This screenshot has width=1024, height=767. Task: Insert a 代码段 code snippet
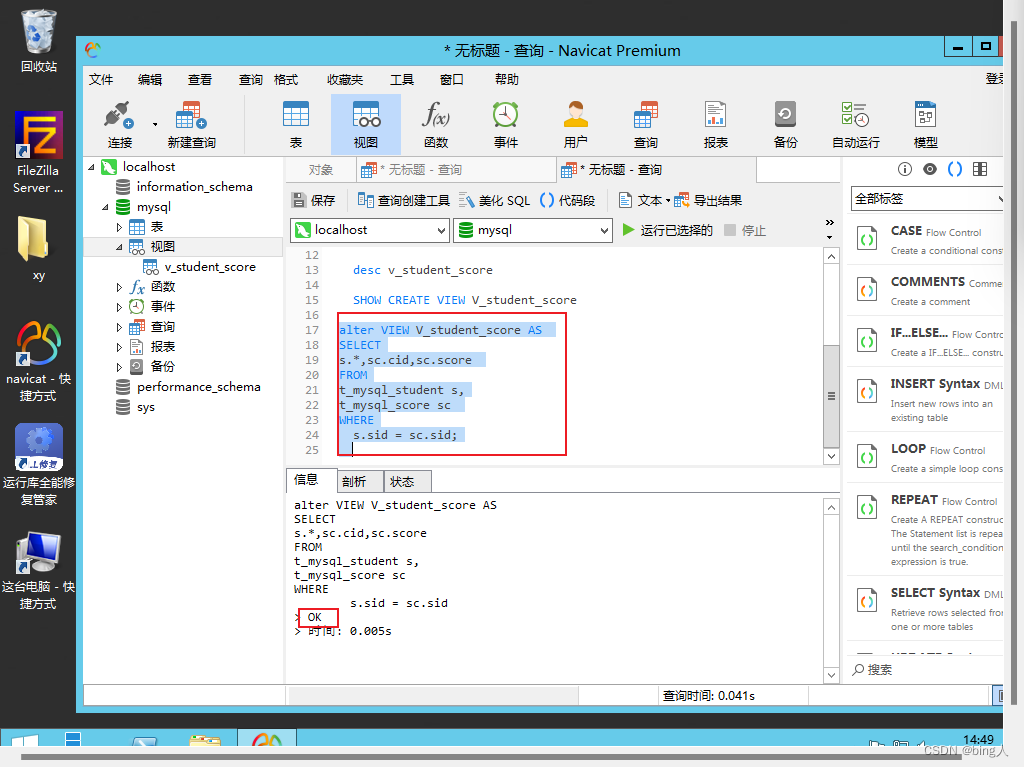click(x=568, y=200)
